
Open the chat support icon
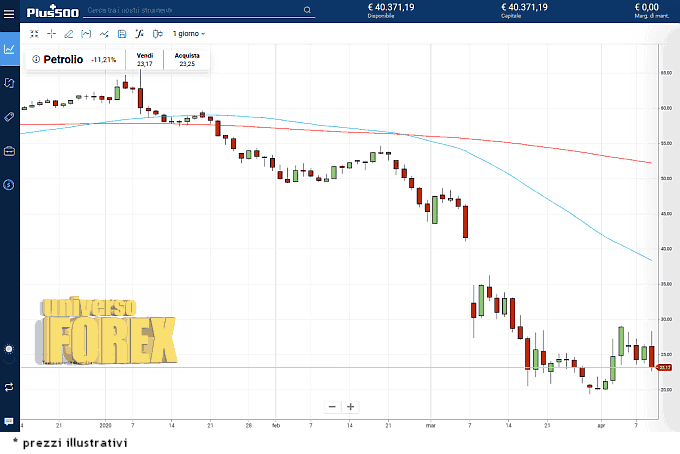pos(9,422)
